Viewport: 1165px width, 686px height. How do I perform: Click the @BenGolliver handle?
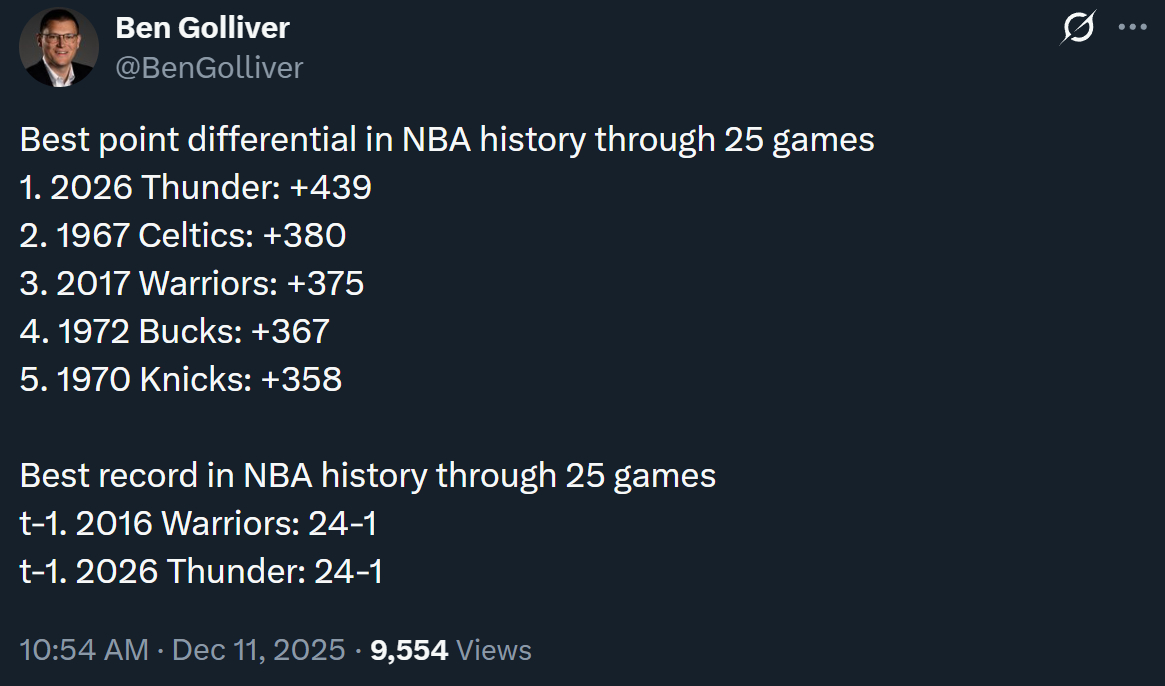tap(209, 67)
